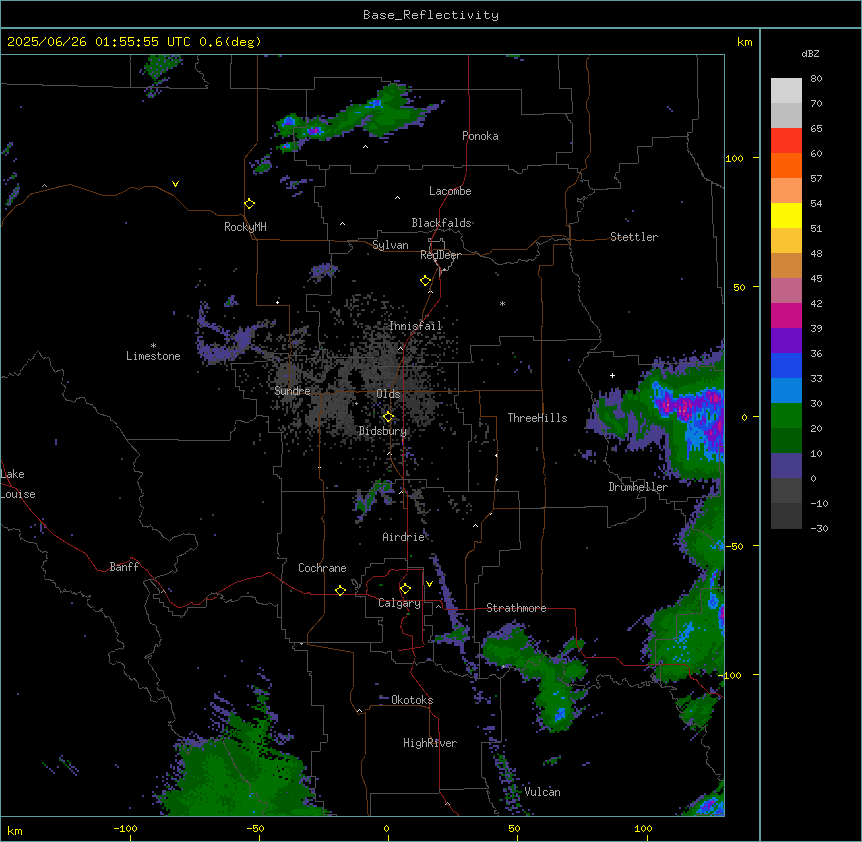Viewport: 862px width, 842px height.
Task: Click the Ponoka city label
Action: [480, 136]
